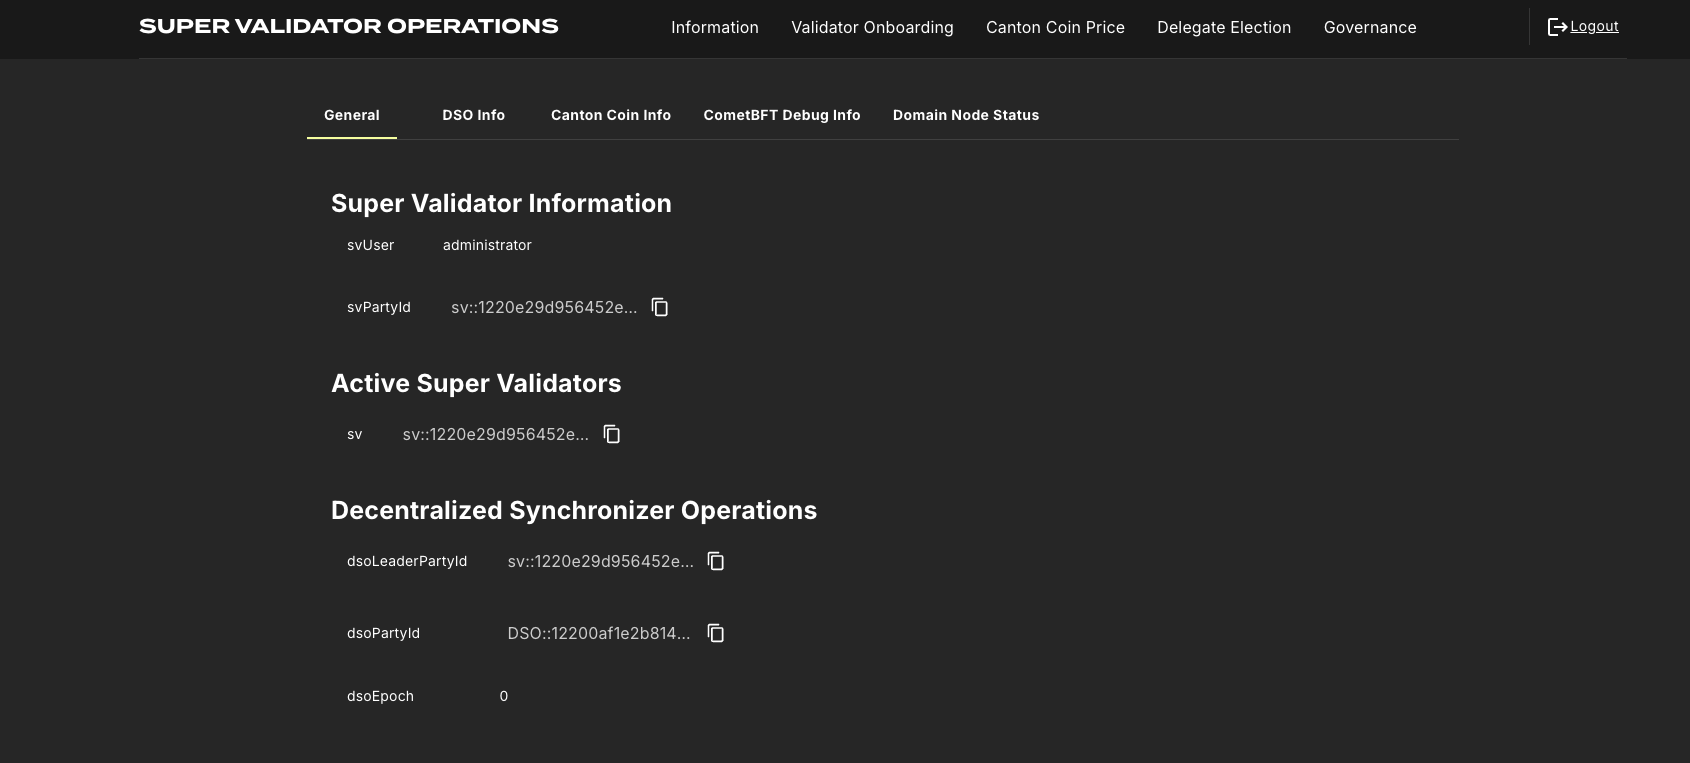Switch to the DSO Info tab
Screen dimensions: 1690x763
[x=473, y=115]
